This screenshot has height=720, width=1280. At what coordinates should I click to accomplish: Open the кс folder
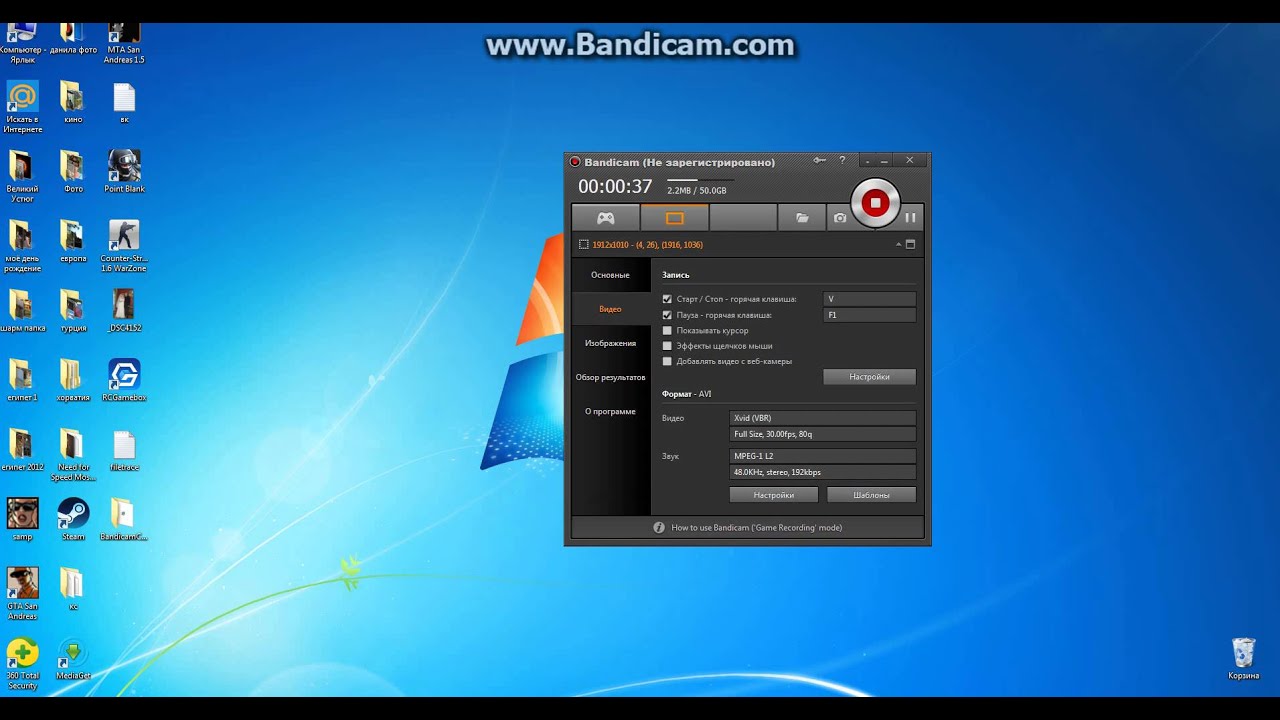(x=73, y=590)
